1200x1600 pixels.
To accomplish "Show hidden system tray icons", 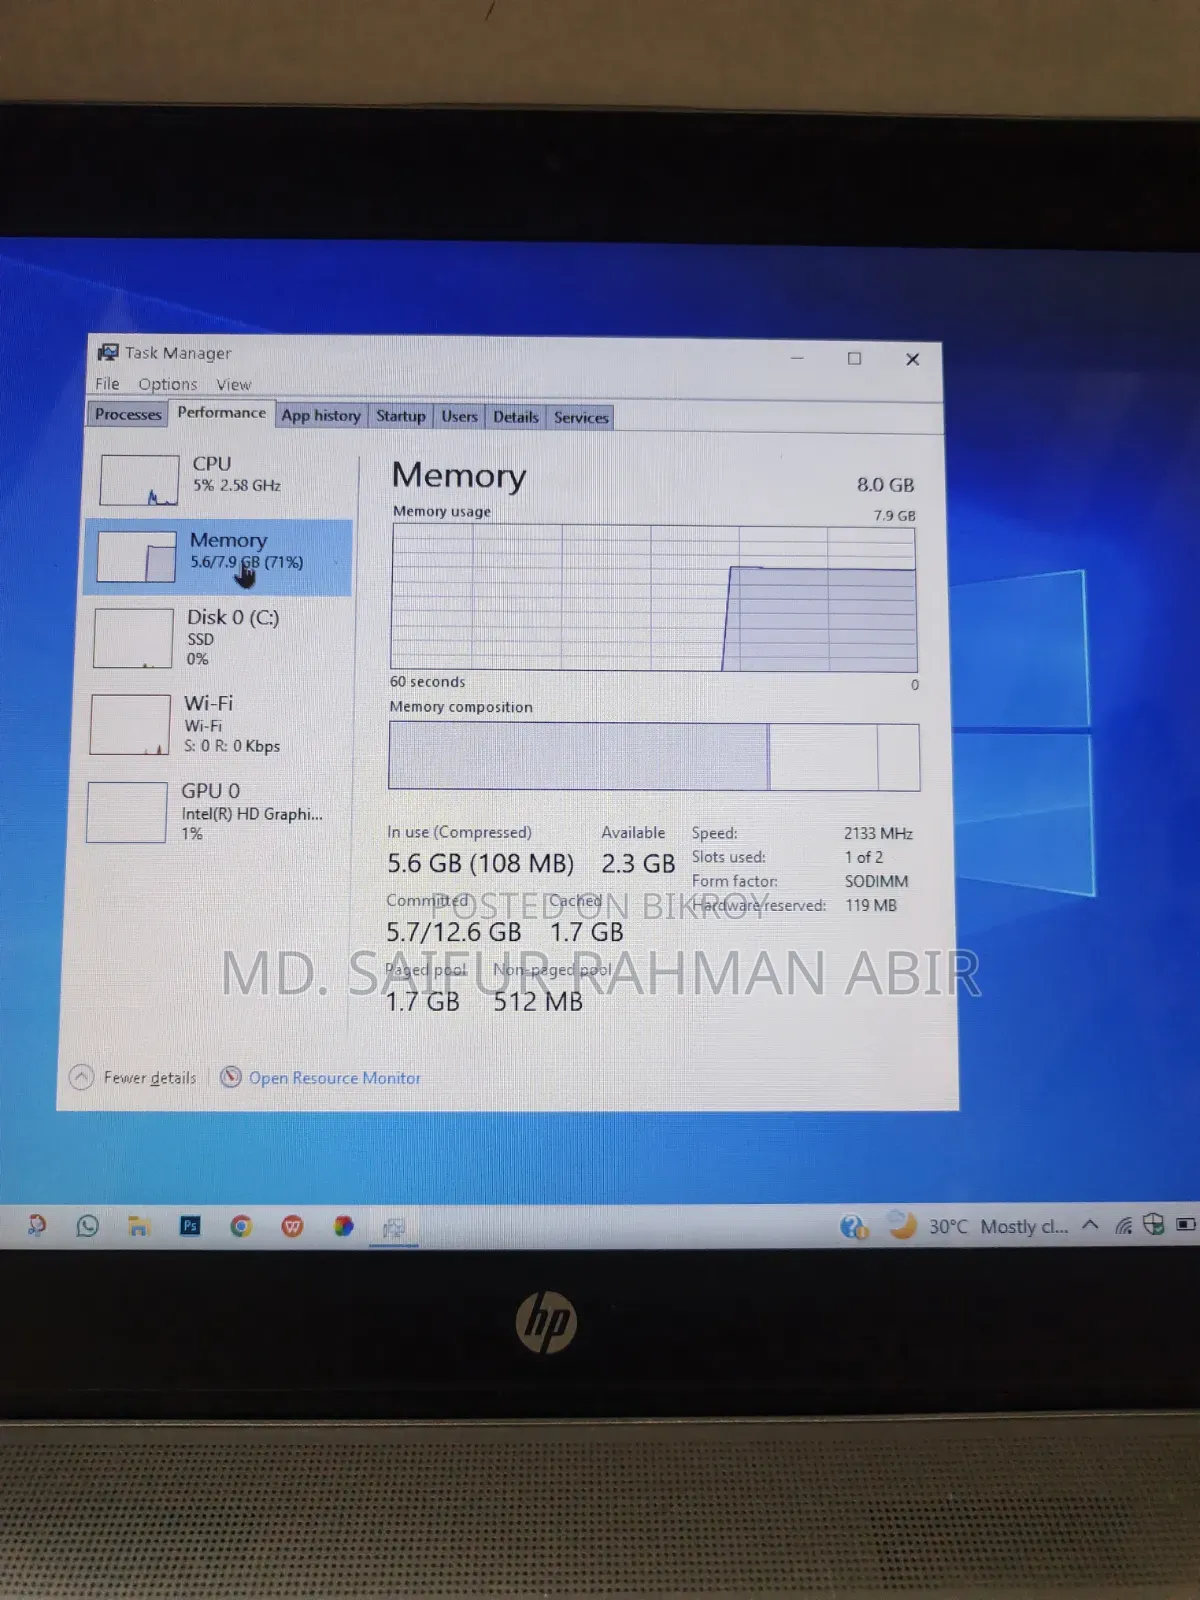I will [1090, 1225].
